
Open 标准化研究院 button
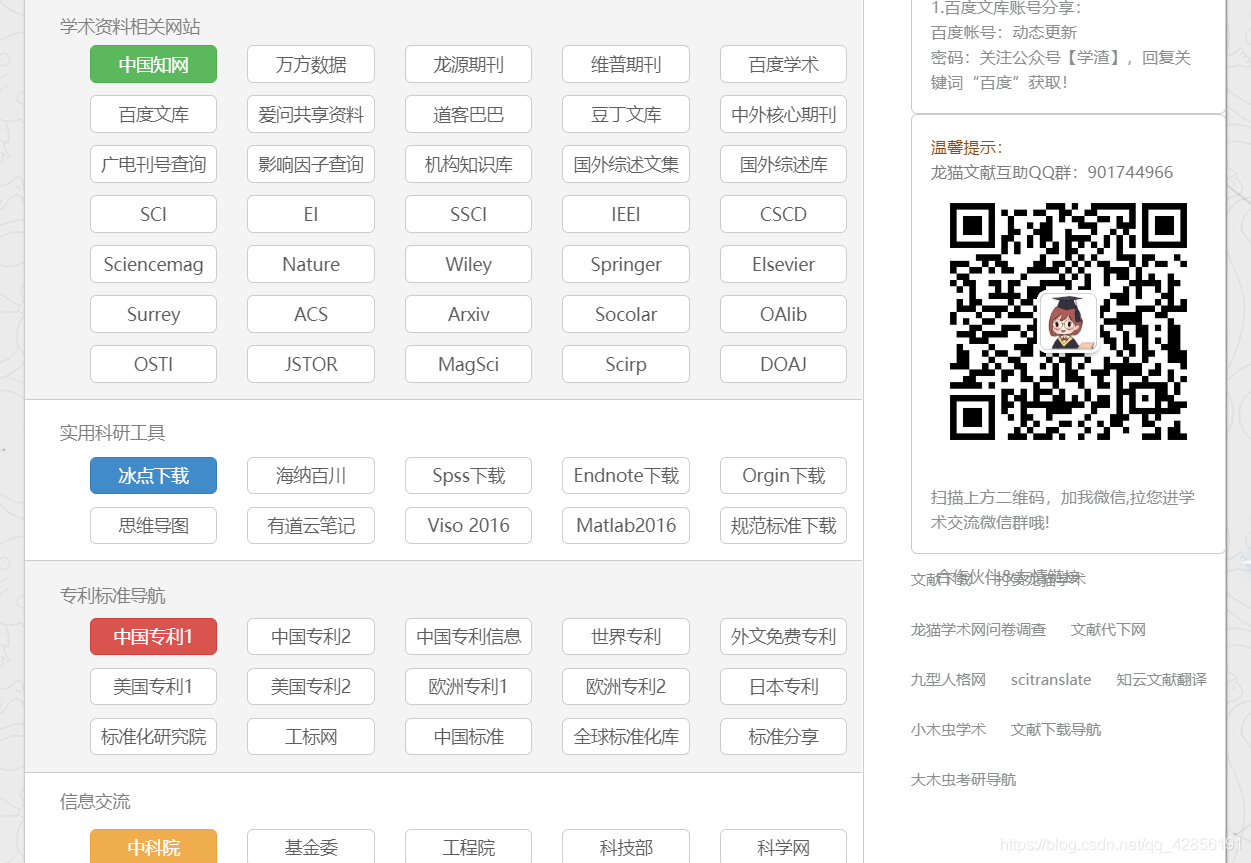(153, 736)
